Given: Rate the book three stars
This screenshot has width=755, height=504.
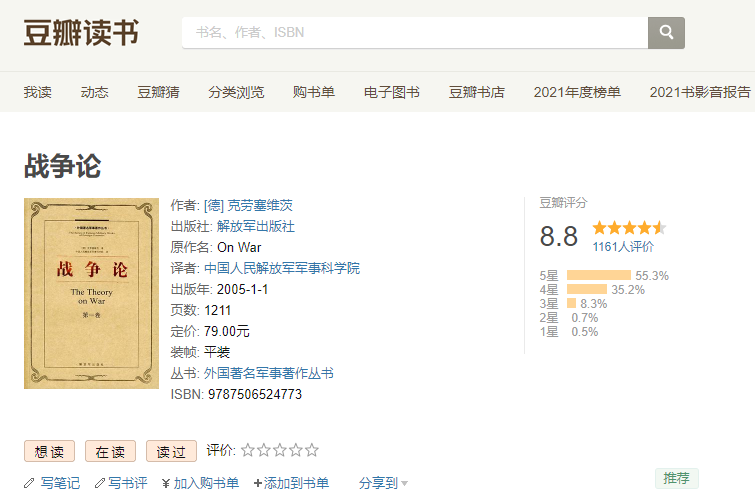Looking at the screenshot, I should pos(279,450).
